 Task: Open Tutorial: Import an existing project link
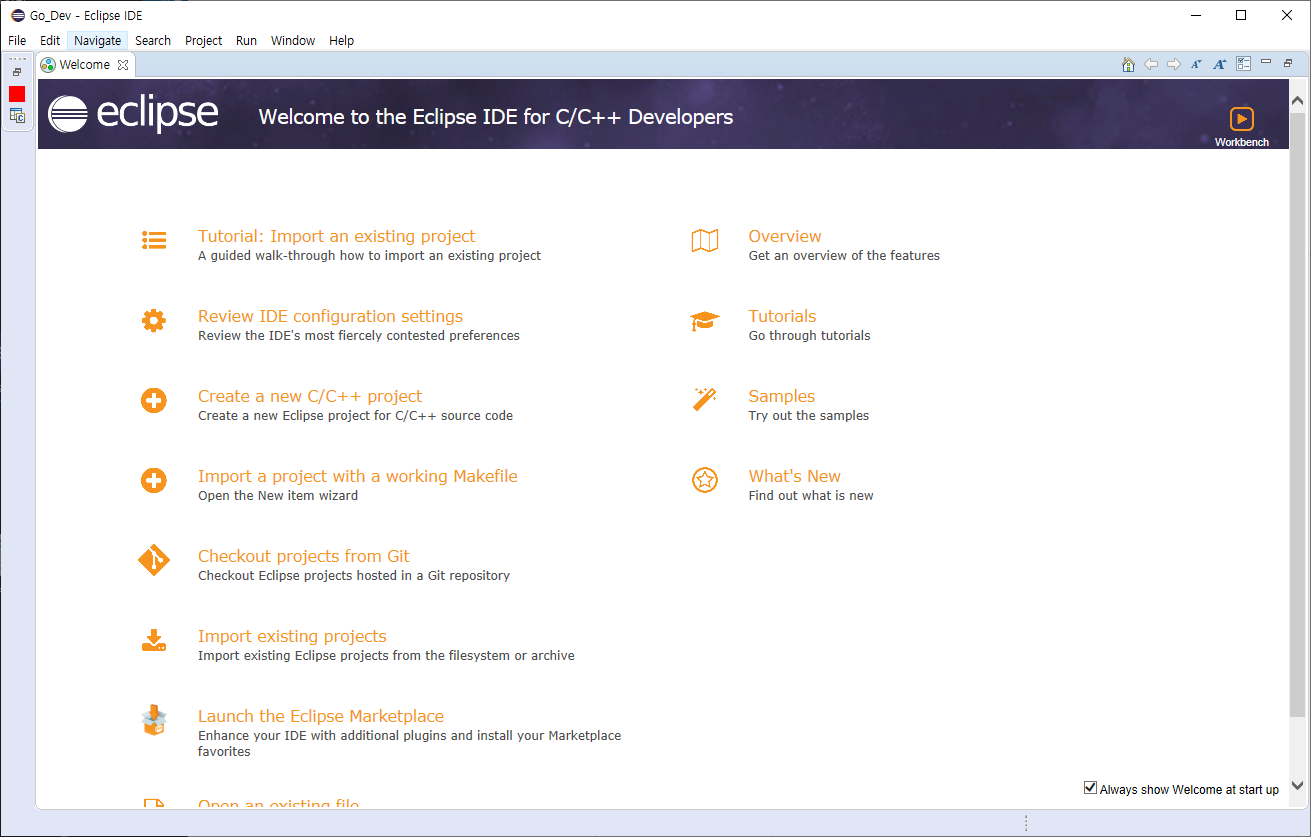(x=337, y=236)
